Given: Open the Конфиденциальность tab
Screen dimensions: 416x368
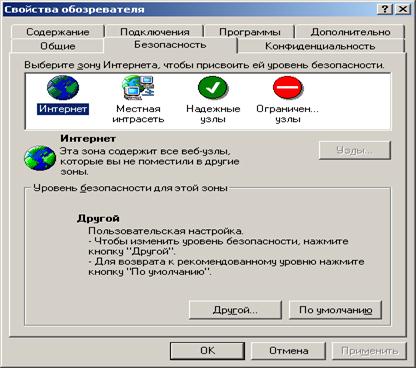Looking at the screenshot, I should click(x=320, y=46).
